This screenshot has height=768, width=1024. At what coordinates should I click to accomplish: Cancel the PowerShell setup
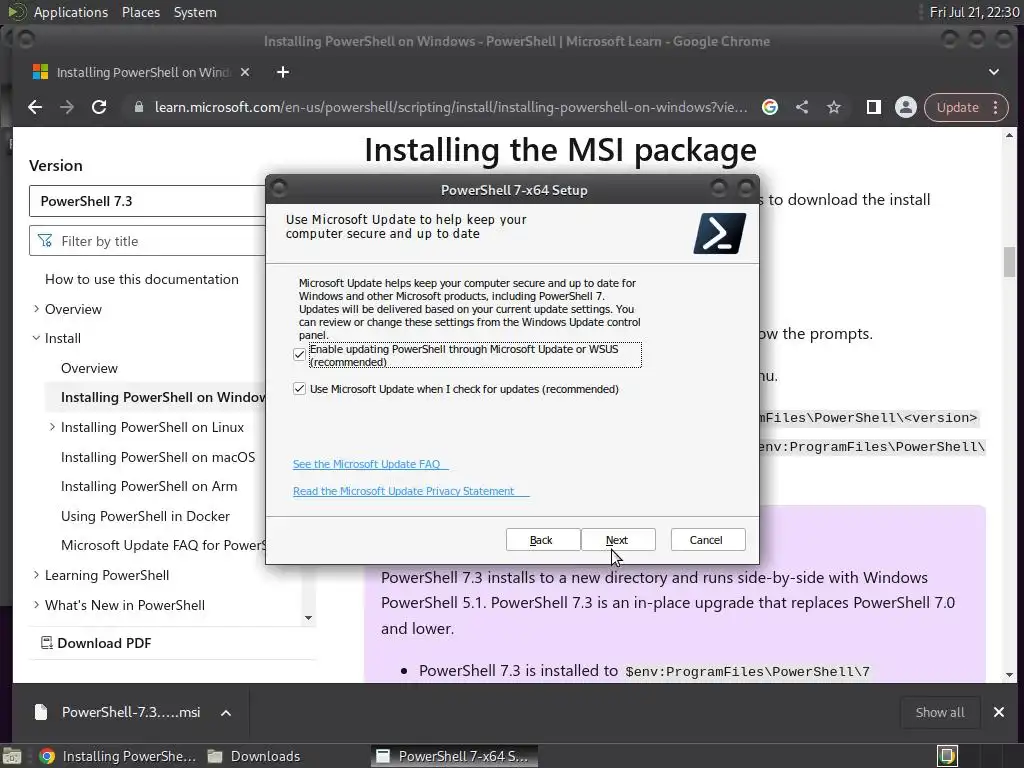click(x=707, y=539)
